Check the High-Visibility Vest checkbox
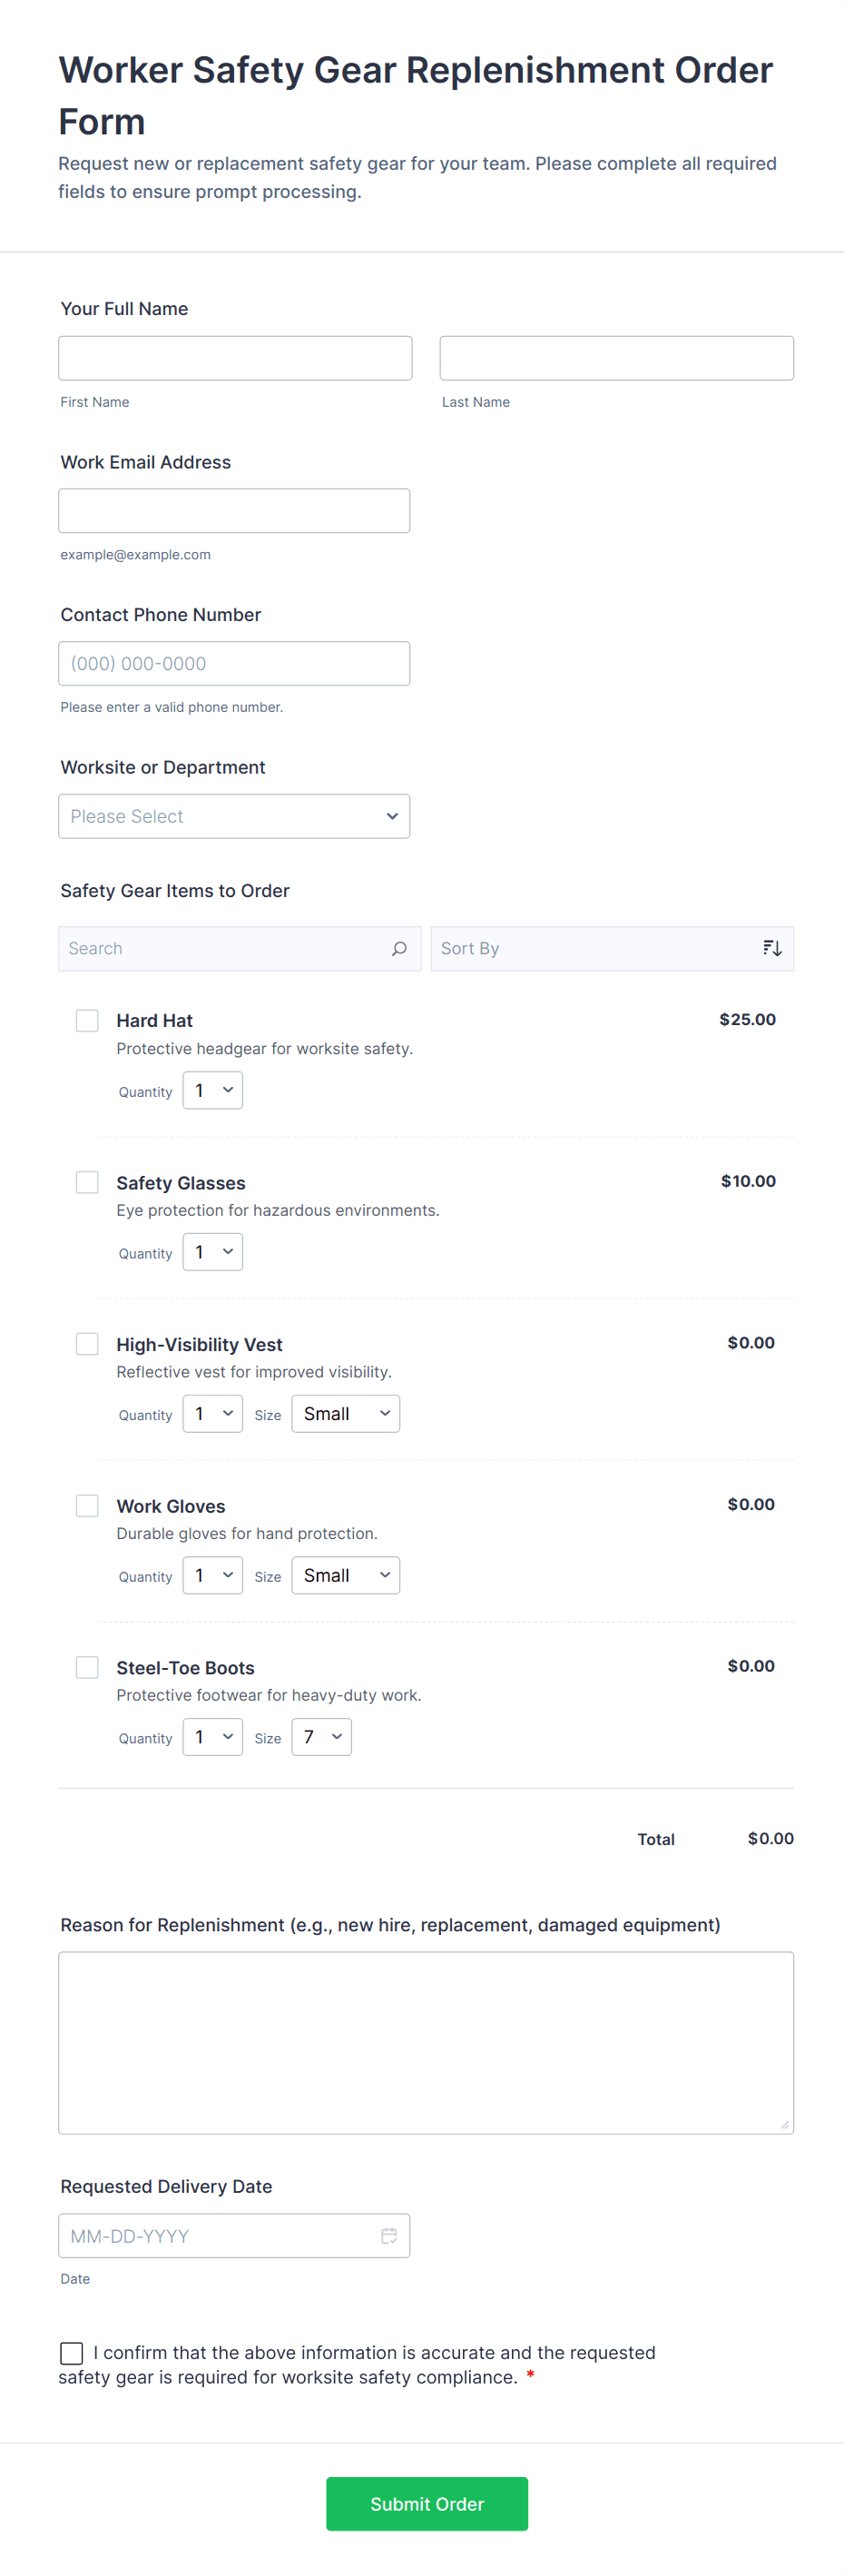The image size is (844, 2576). tap(88, 1344)
